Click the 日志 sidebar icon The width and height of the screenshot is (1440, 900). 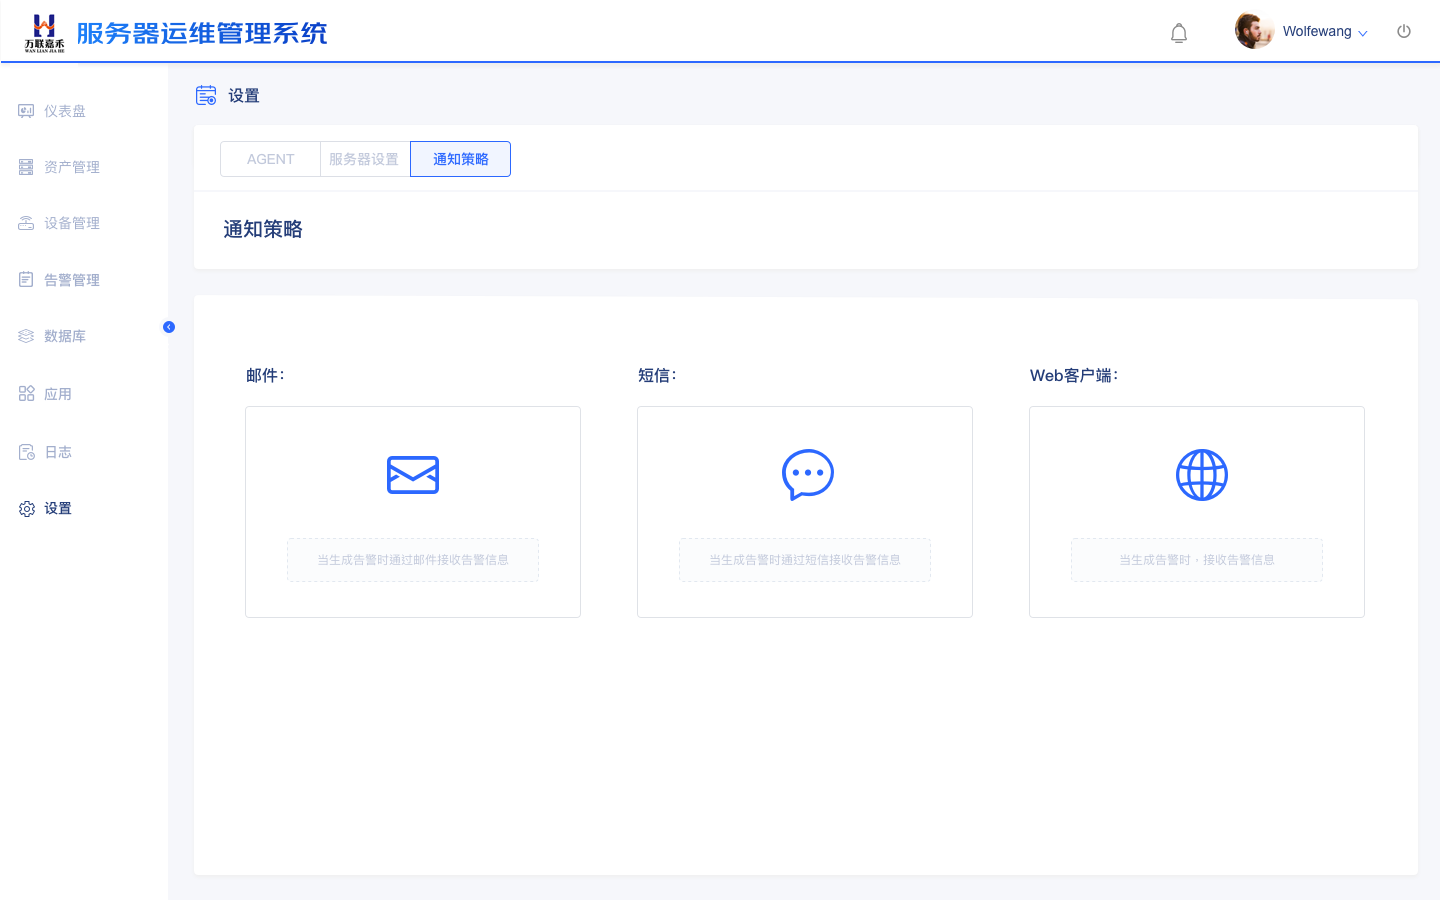coord(26,452)
